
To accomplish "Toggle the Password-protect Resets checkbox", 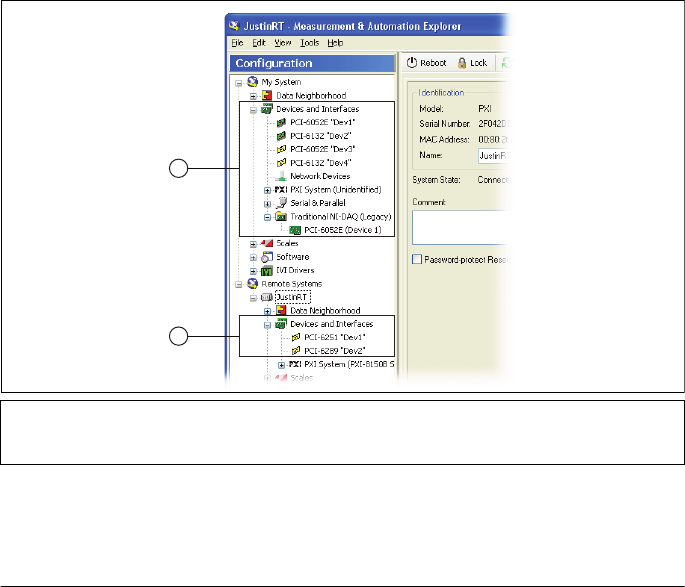I will [x=417, y=259].
